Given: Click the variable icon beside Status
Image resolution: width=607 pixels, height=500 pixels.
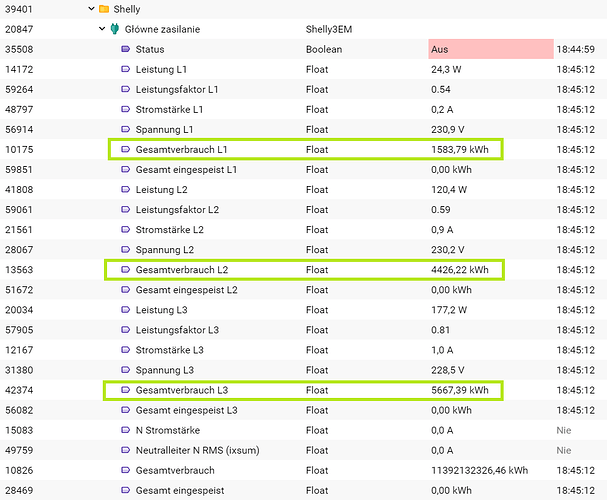Looking at the screenshot, I should pyautogui.click(x=125, y=49).
